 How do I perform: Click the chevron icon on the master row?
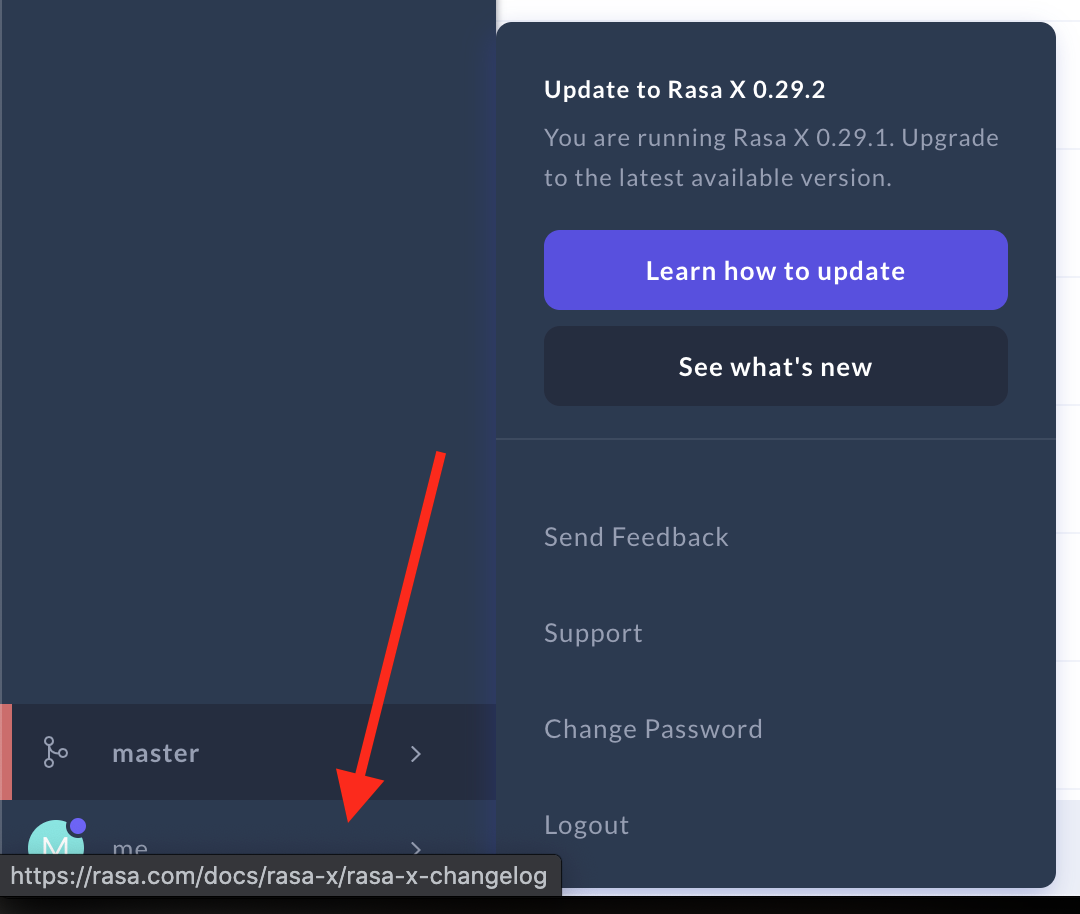coord(416,754)
